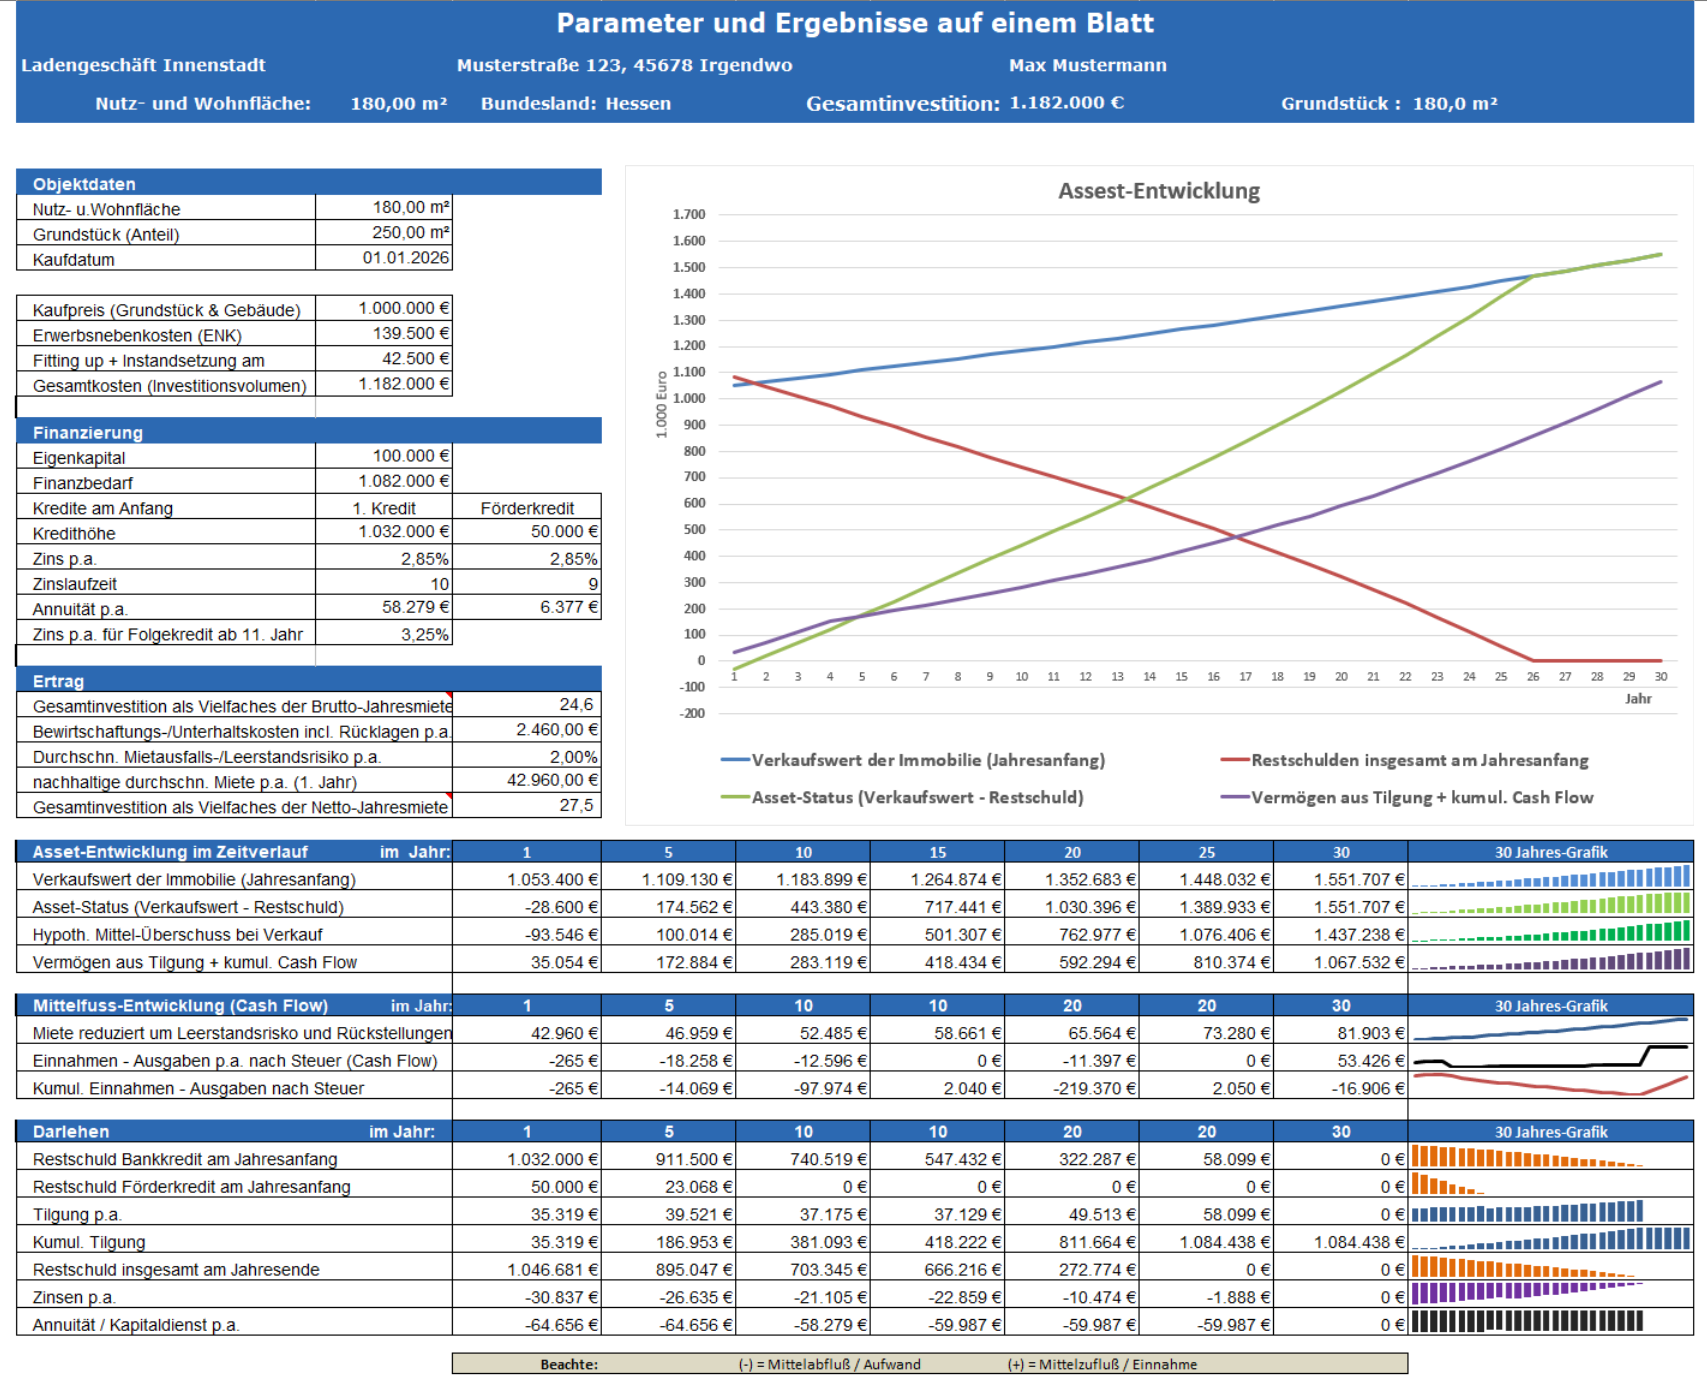Viewport: 1707px width, 1380px height.
Task: Select Verkaufswert der Immobilie legend entry
Action: [x=913, y=760]
